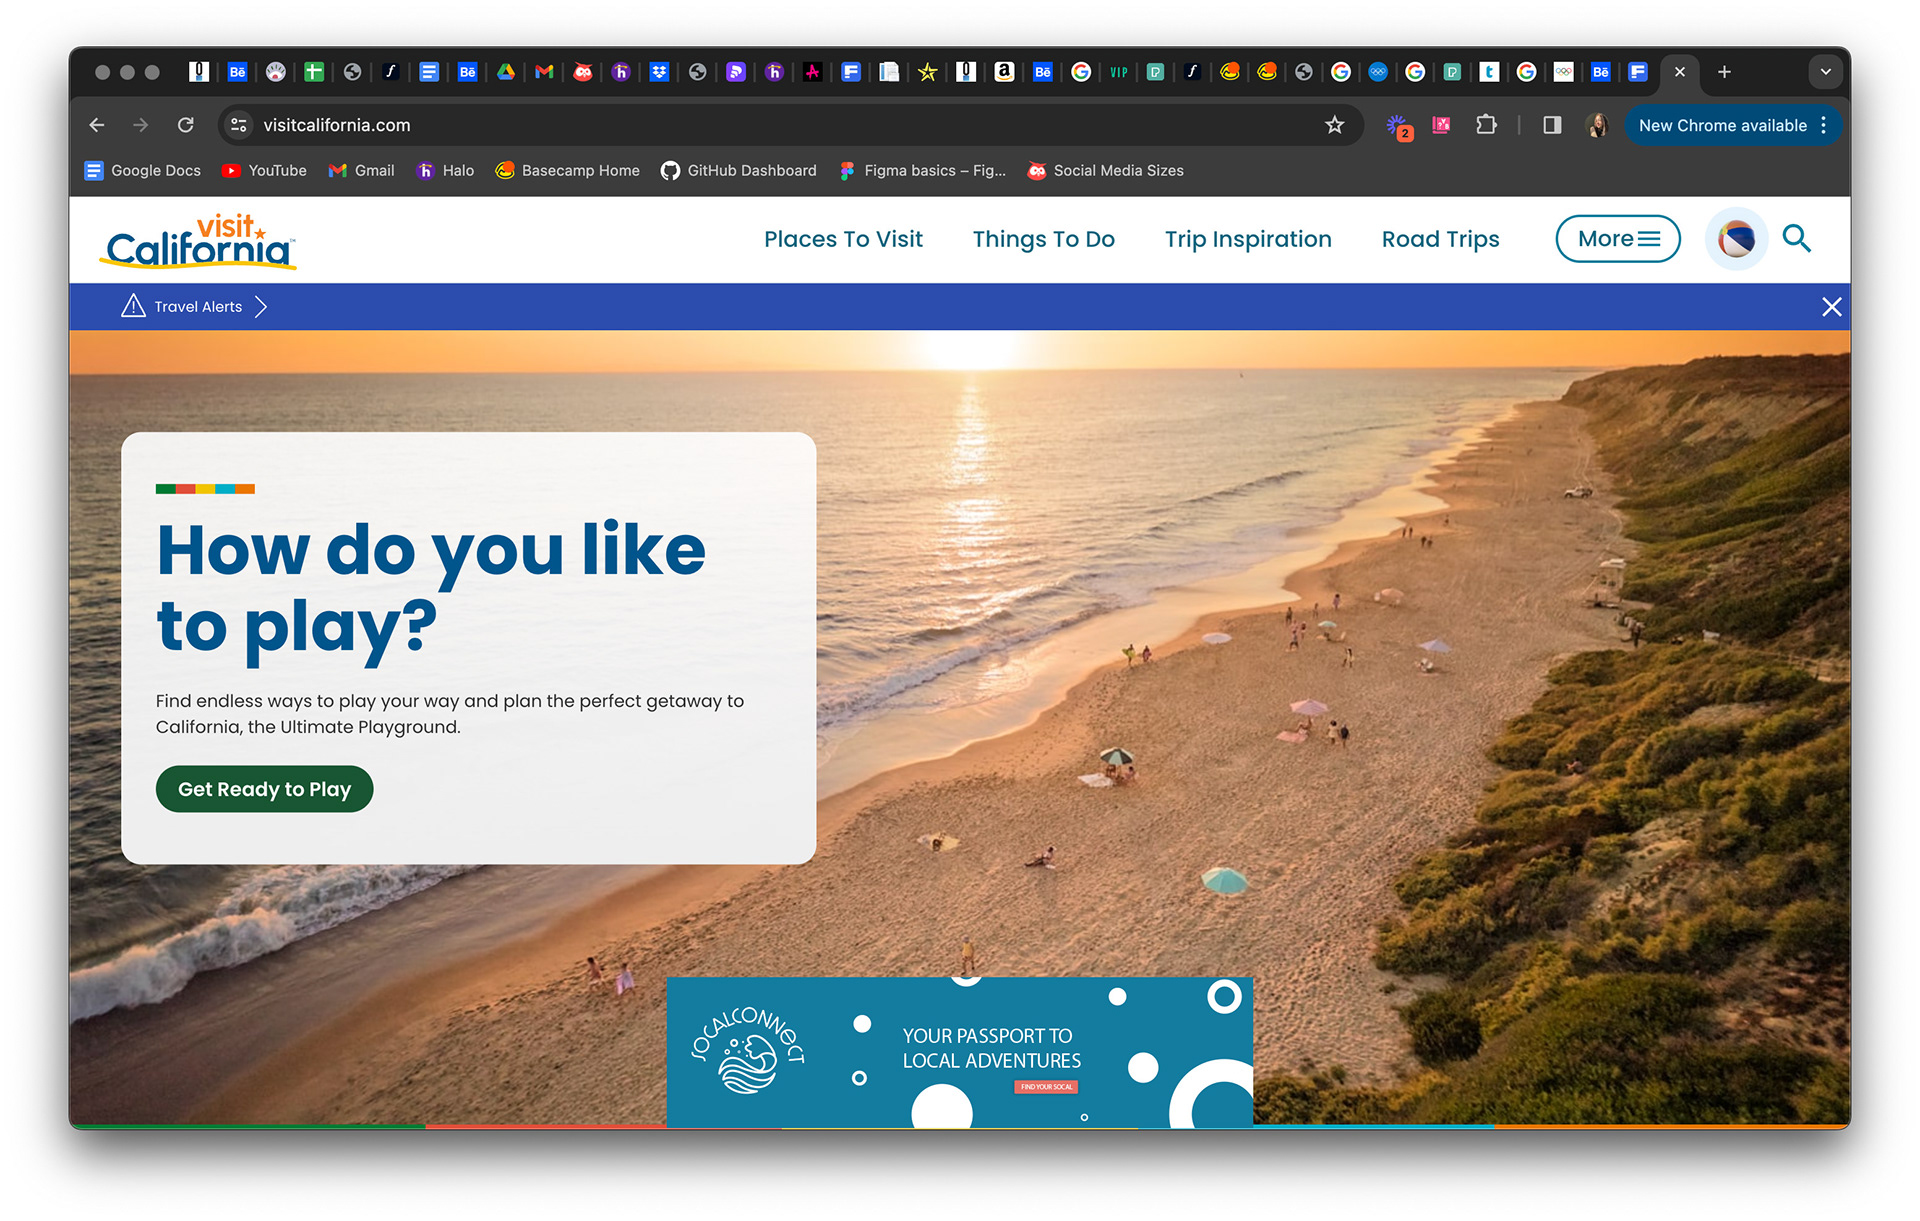Click New Chrome available button

pyautogui.click(x=1722, y=125)
